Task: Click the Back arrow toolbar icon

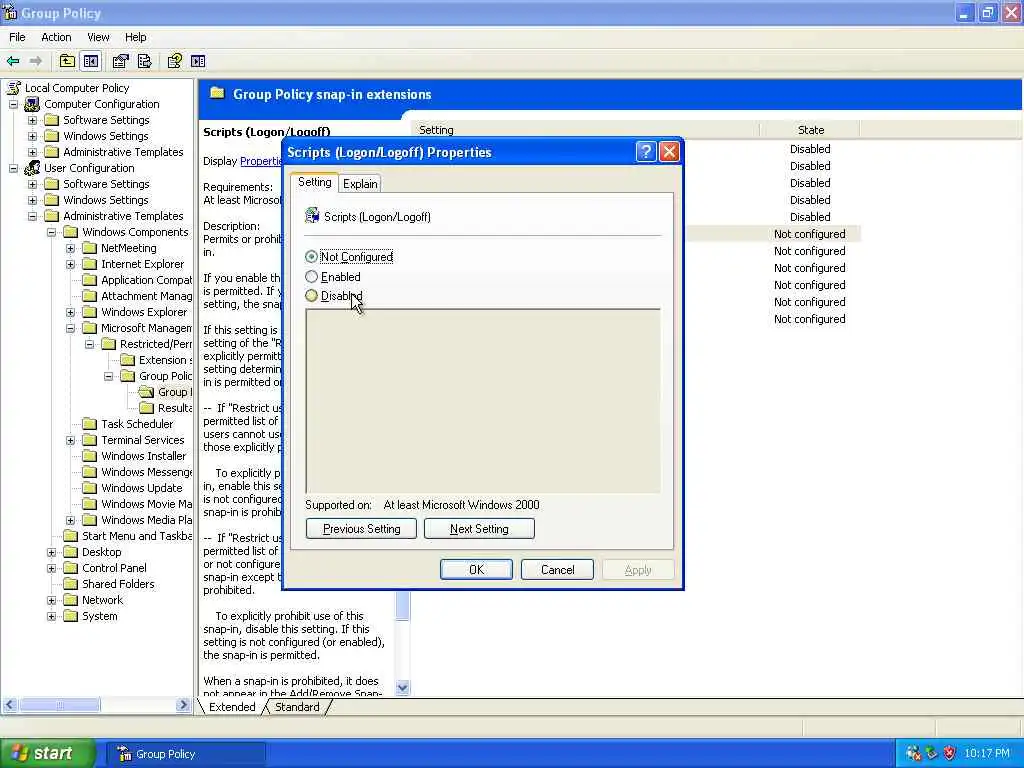Action: click(x=13, y=61)
